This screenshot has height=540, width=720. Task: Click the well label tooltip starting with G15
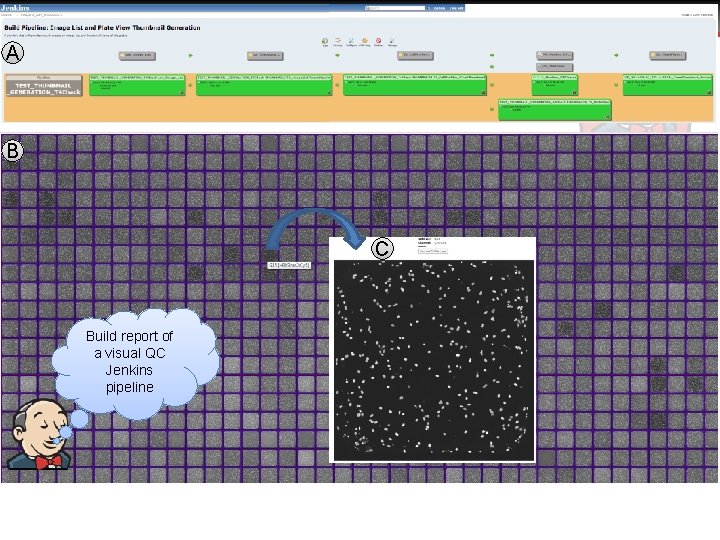click(289, 265)
